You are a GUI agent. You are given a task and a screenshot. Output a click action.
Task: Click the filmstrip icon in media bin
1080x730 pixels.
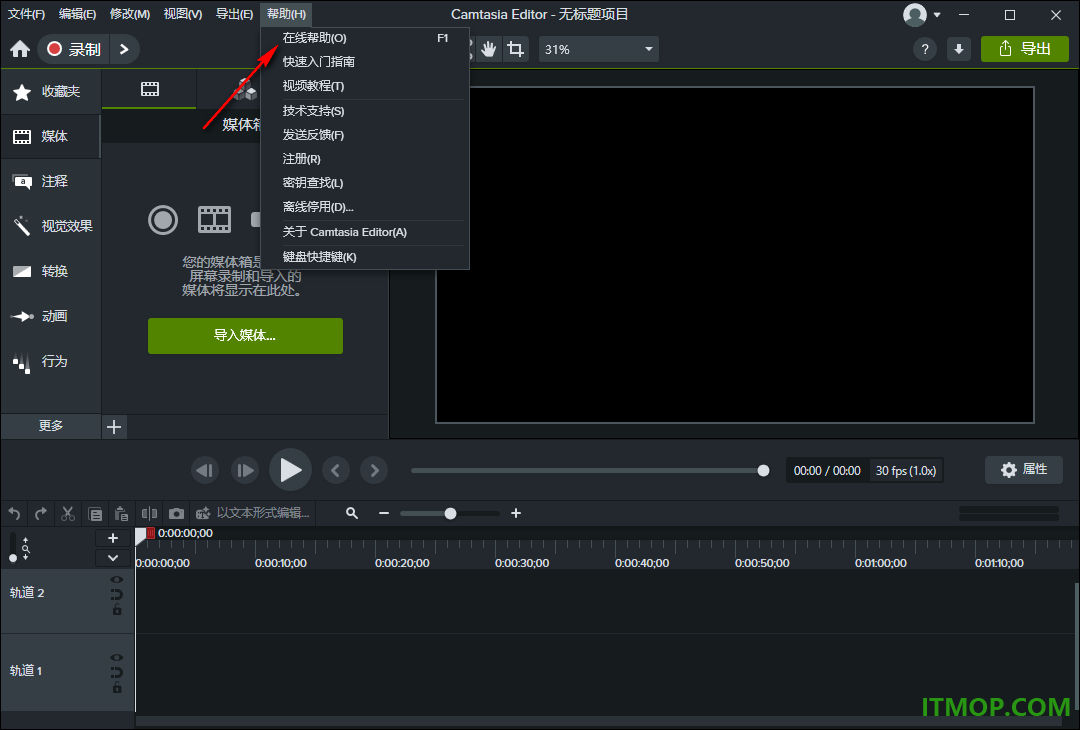[214, 219]
